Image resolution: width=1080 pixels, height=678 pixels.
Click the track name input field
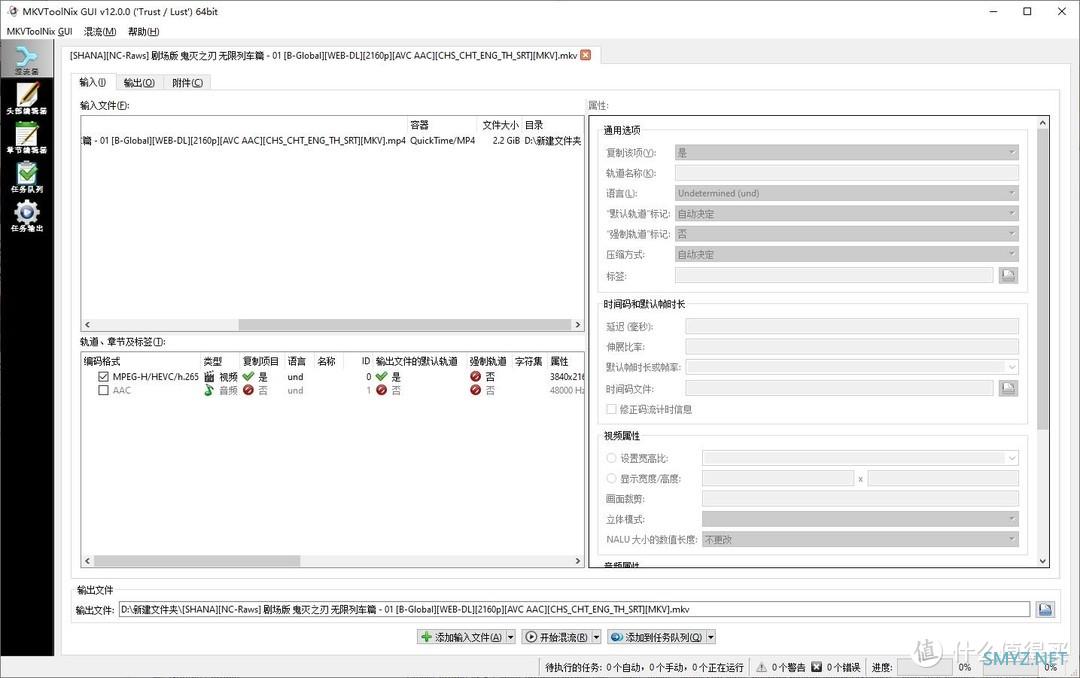[x=847, y=173]
